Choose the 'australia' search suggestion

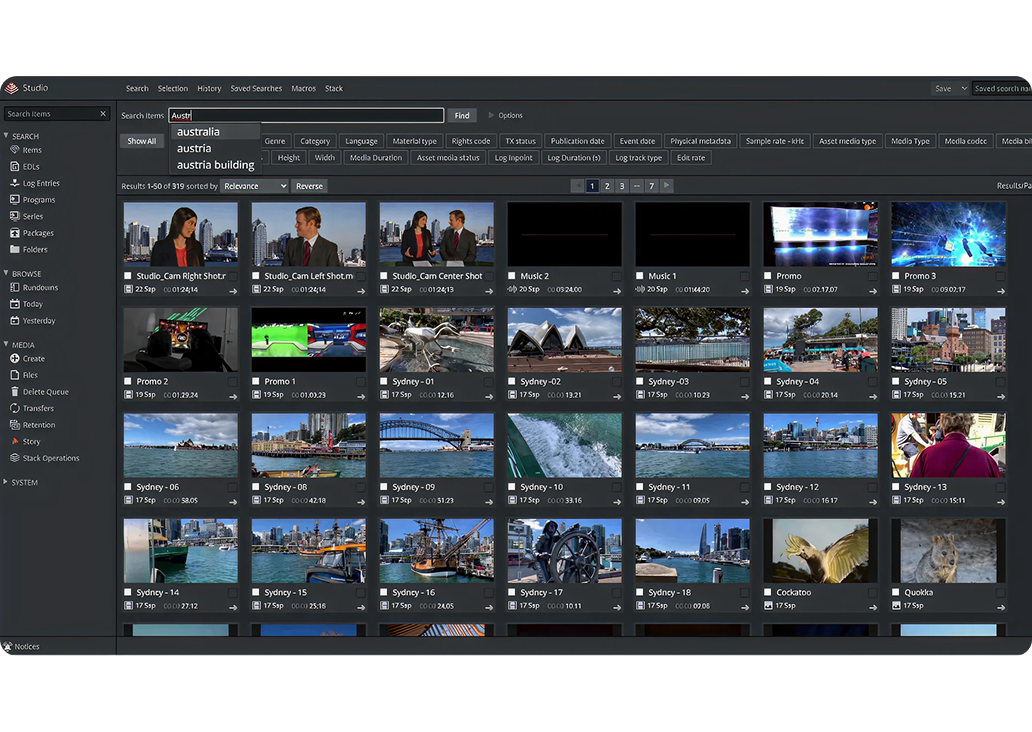coord(198,132)
